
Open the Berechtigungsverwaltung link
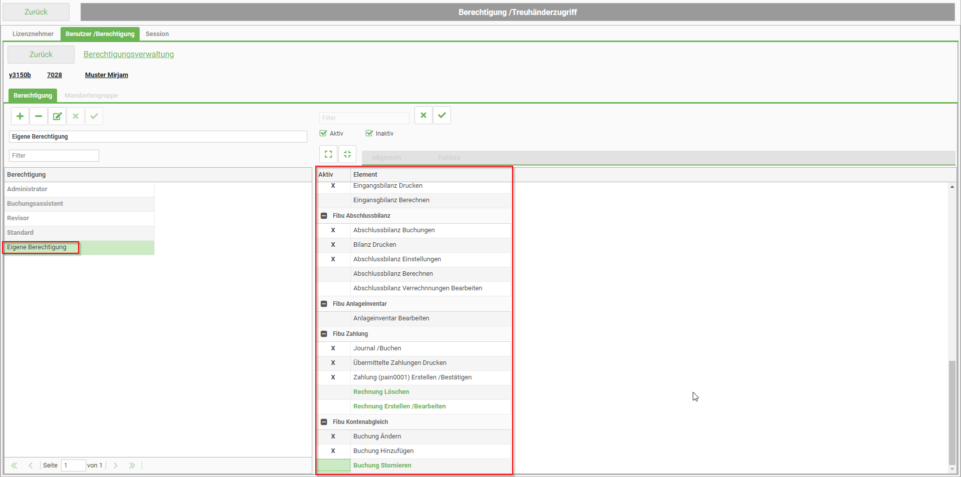(129, 55)
